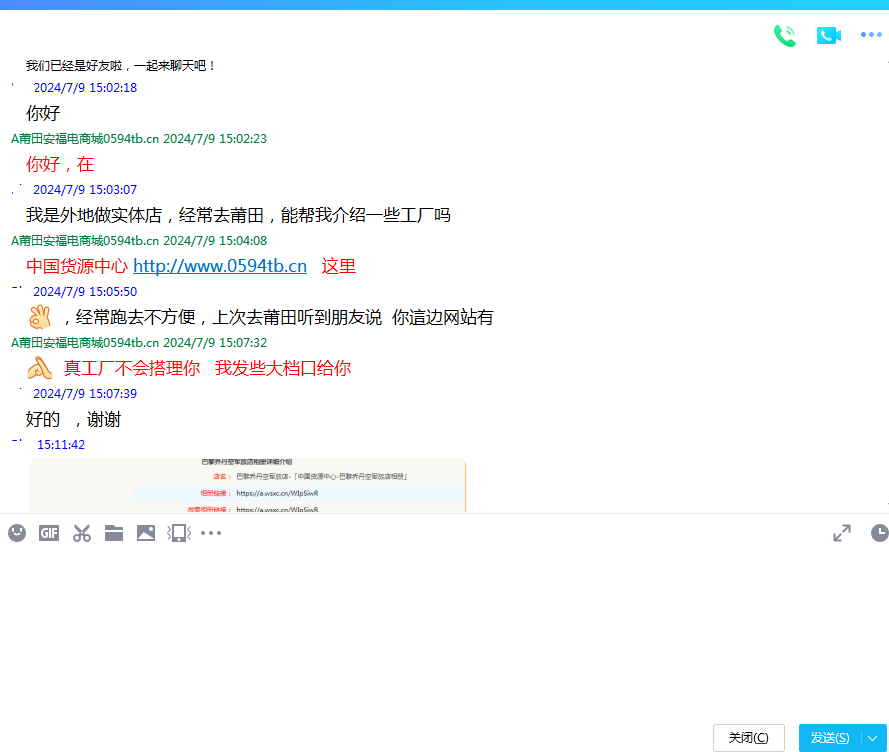Click the timestamp 15:11:42
The image size is (889, 752).
tap(61, 445)
